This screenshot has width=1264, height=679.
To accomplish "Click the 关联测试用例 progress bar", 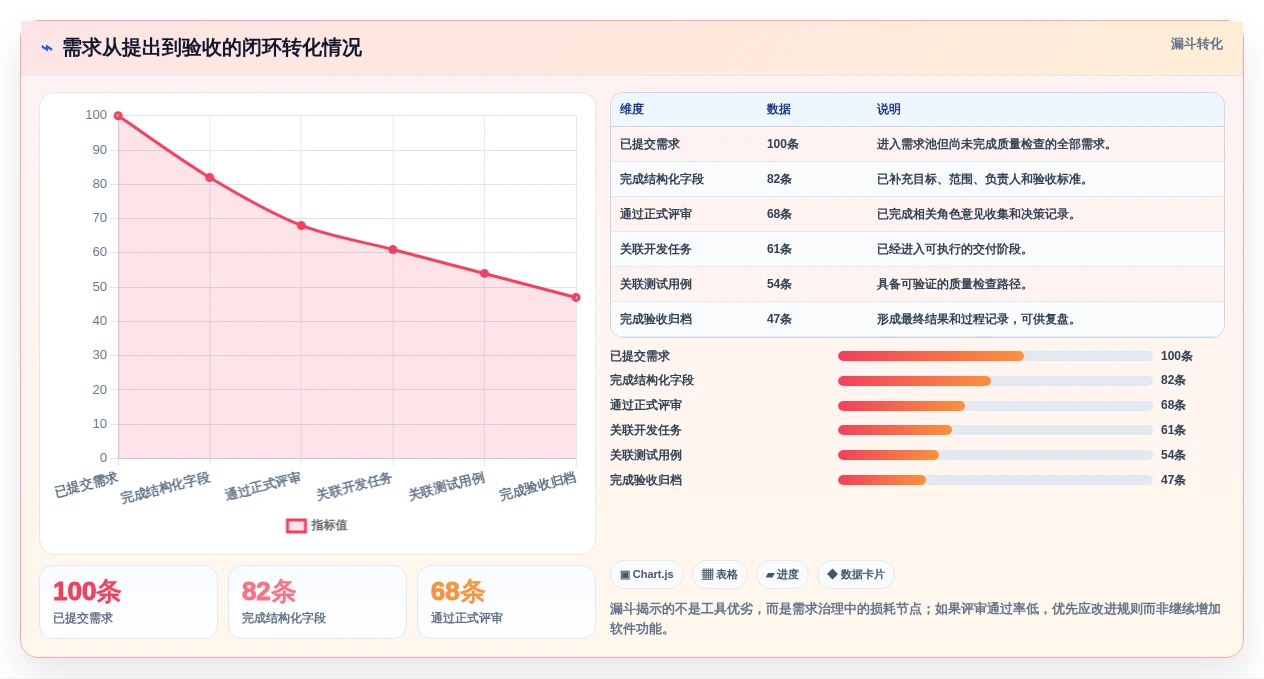I will pos(995,455).
